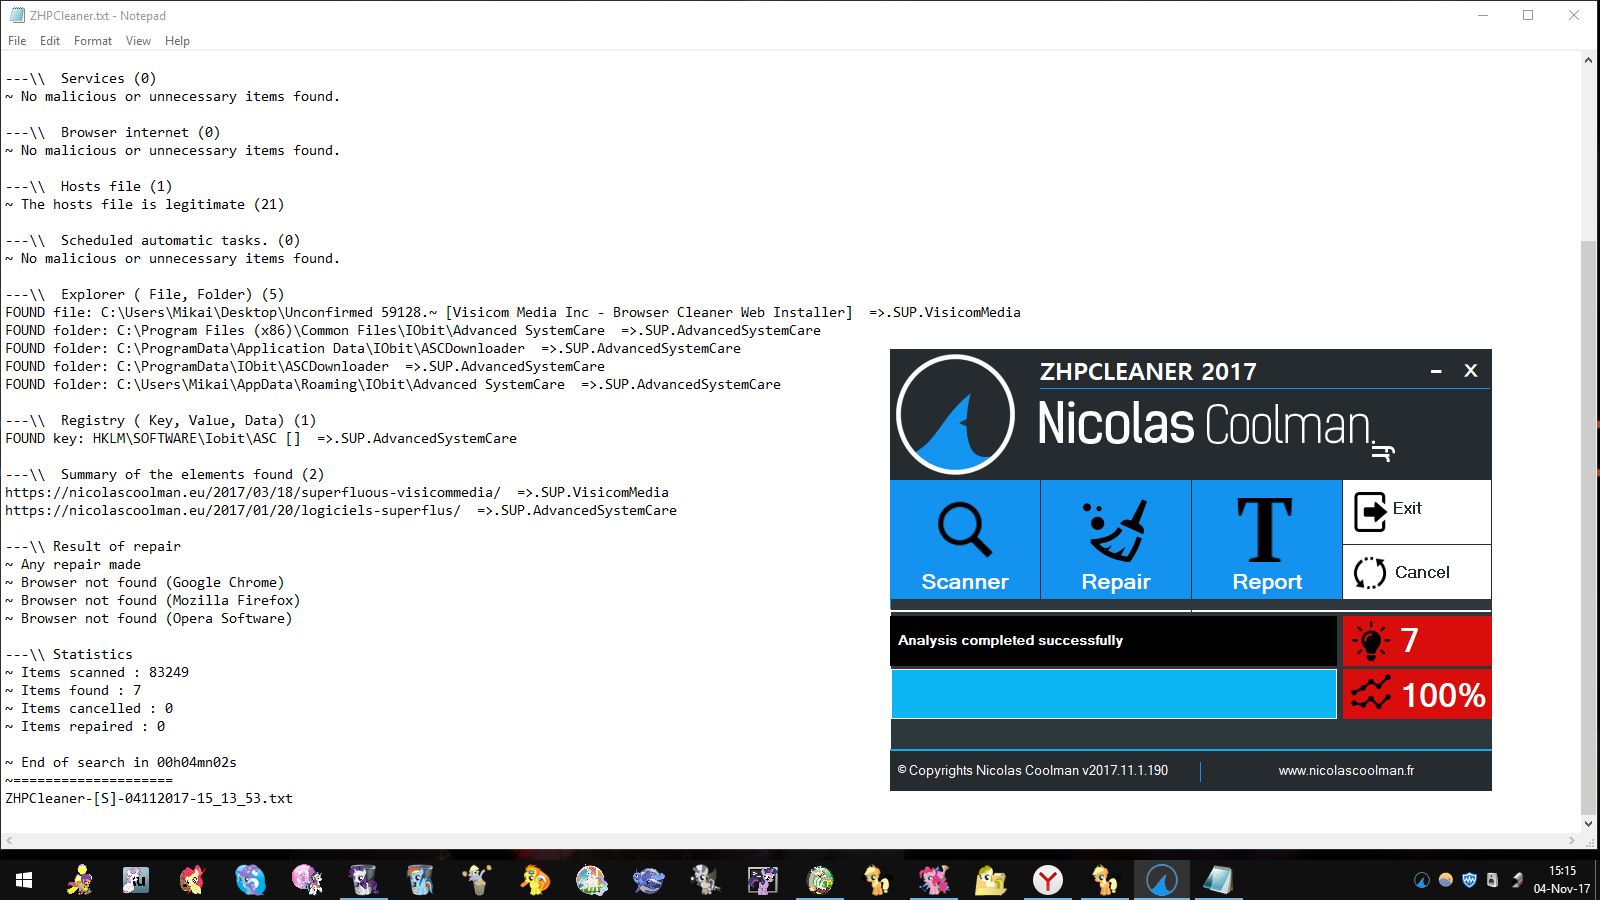Click the FOUND file line for Visicom Media
The width and height of the screenshot is (1600, 900).
click(513, 312)
